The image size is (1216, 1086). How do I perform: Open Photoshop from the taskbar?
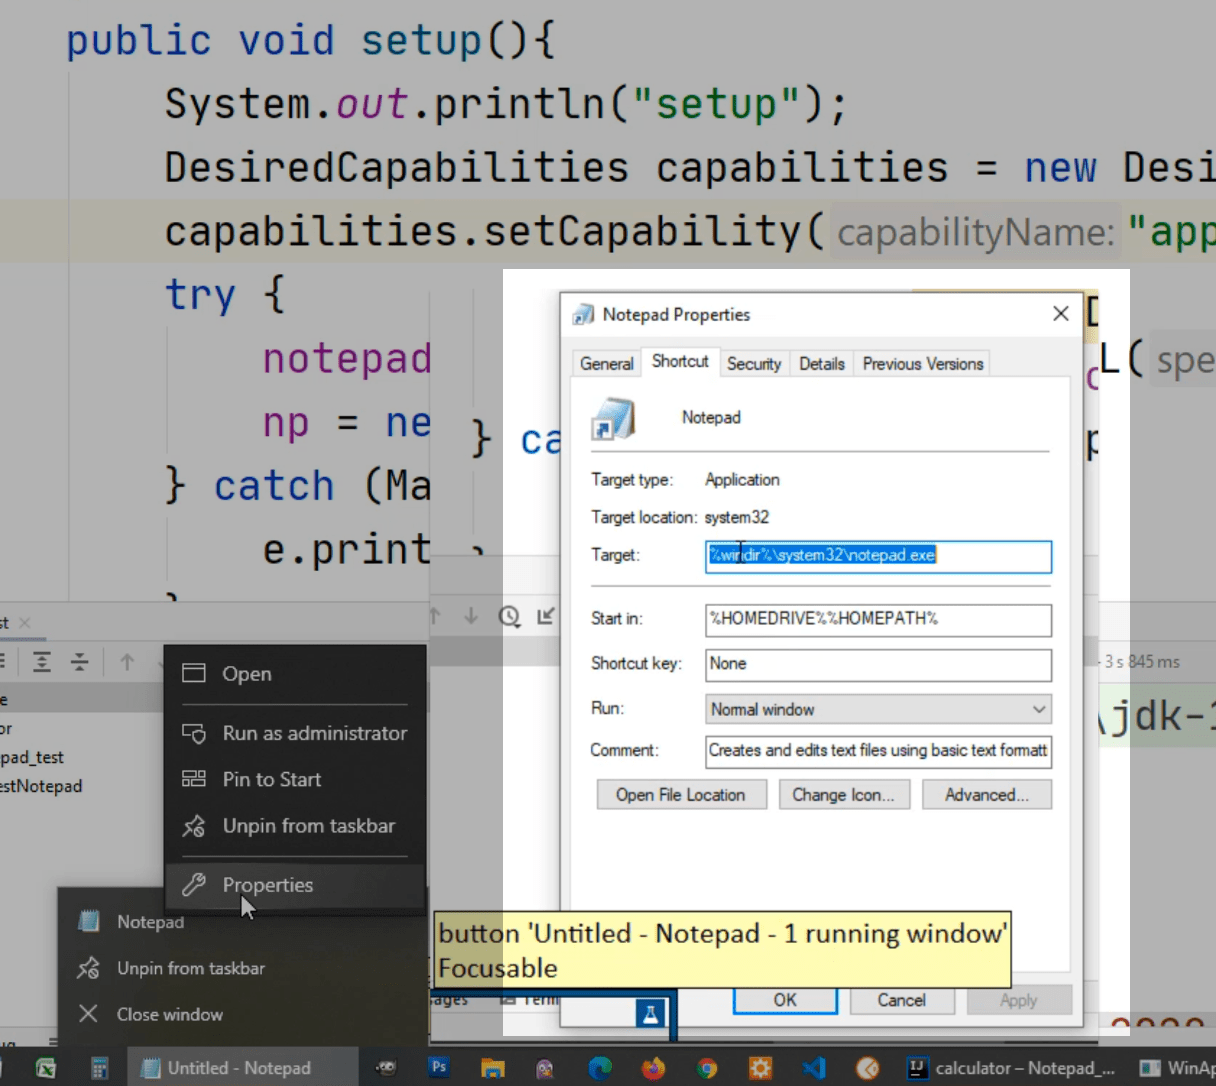coord(438,1067)
